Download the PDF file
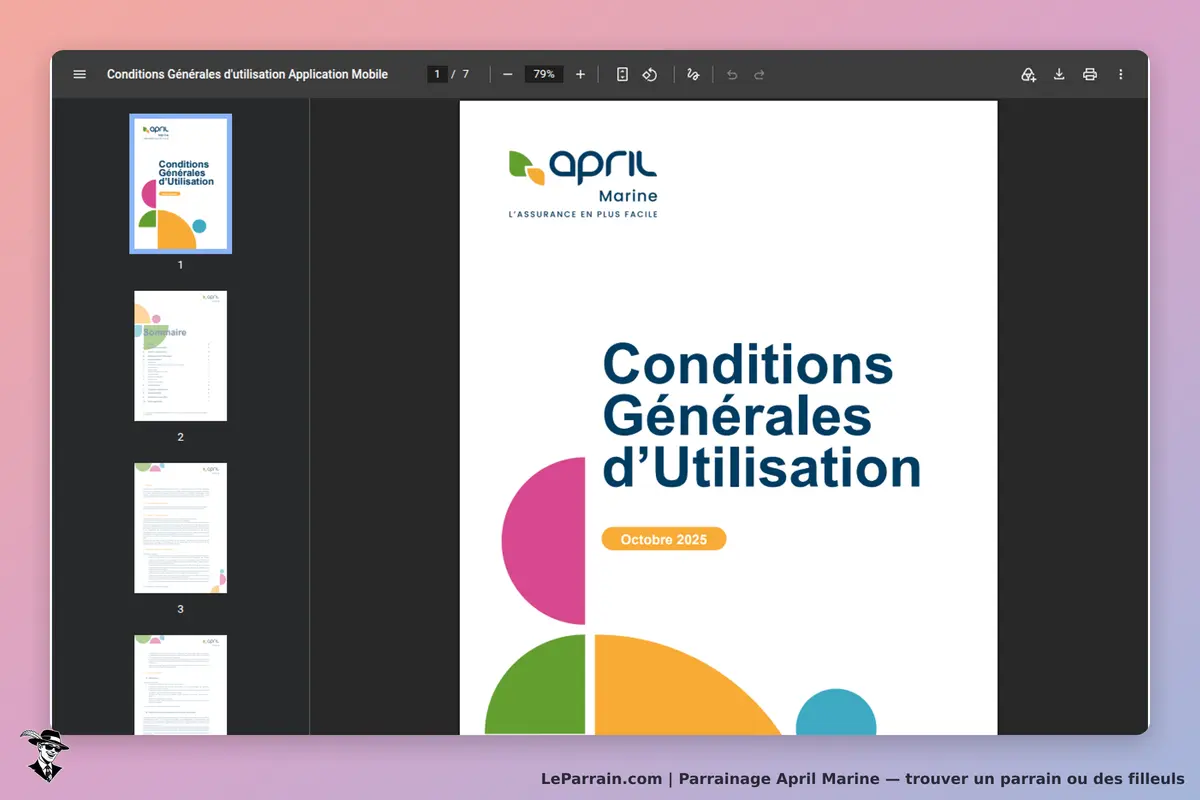 pyautogui.click(x=1059, y=74)
